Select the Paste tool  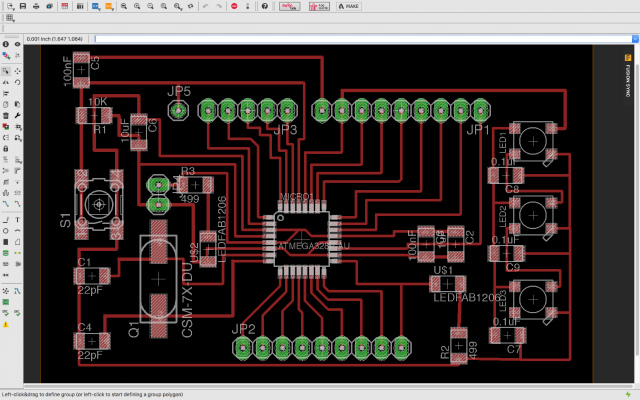point(18,105)
